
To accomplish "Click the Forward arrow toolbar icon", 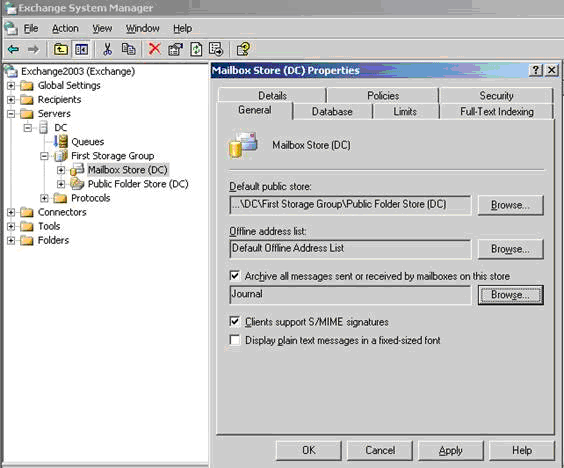I will 33,49.
